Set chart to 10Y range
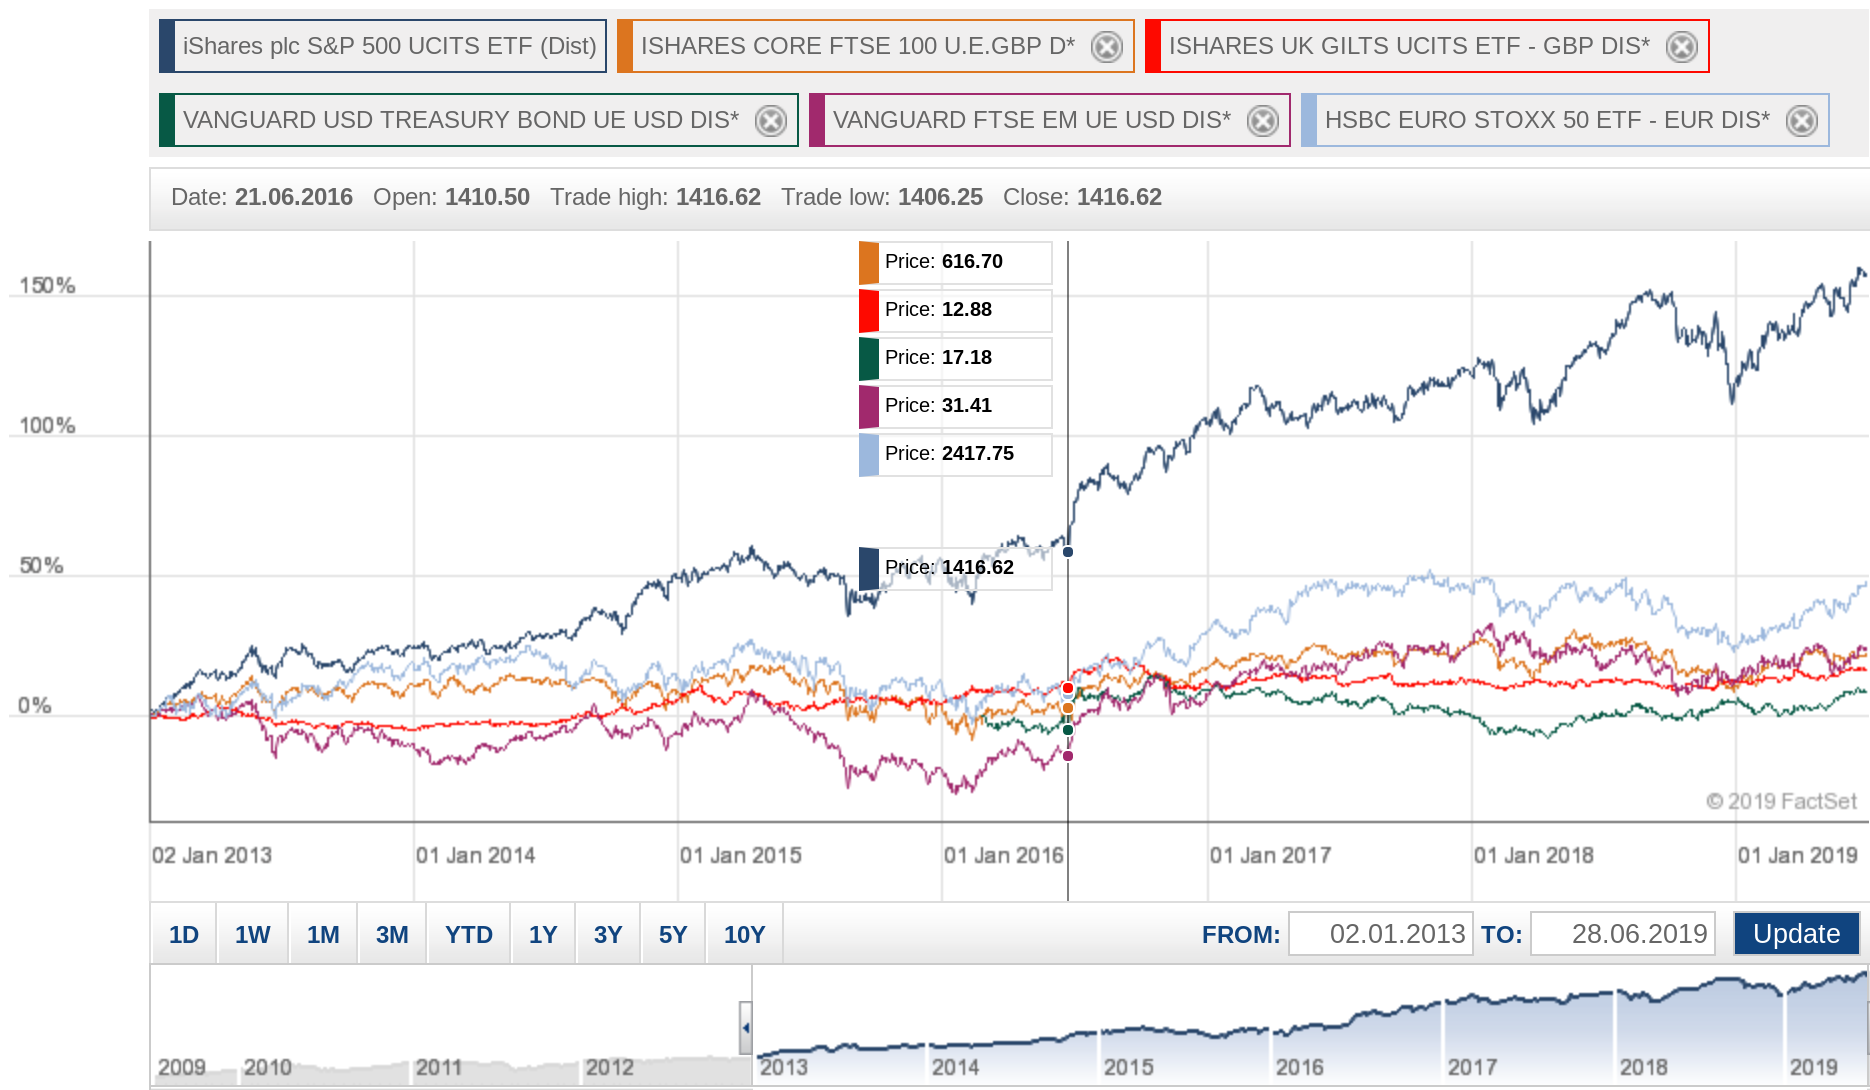The image size is (1870, 1090). [x=744, y=934]
